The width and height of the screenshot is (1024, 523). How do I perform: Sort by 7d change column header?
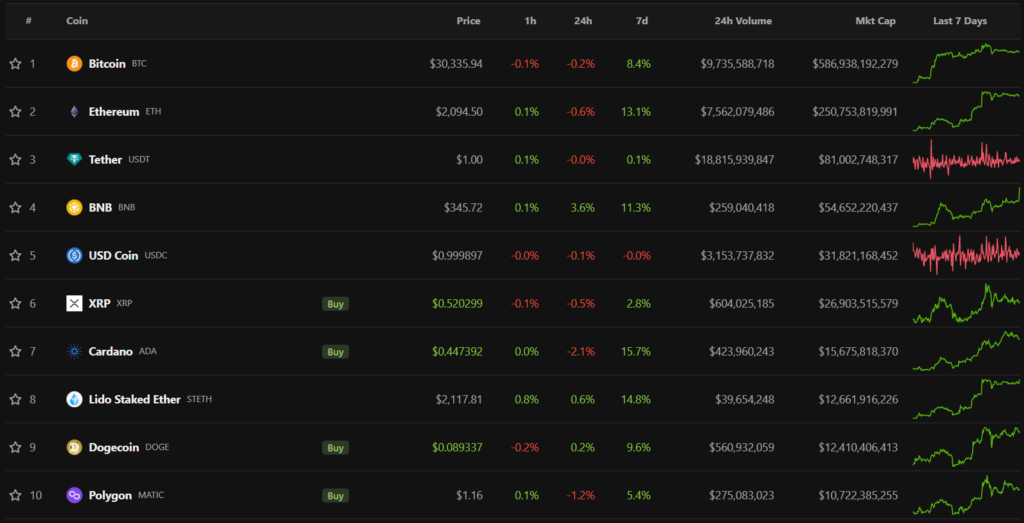pos(640,21)
